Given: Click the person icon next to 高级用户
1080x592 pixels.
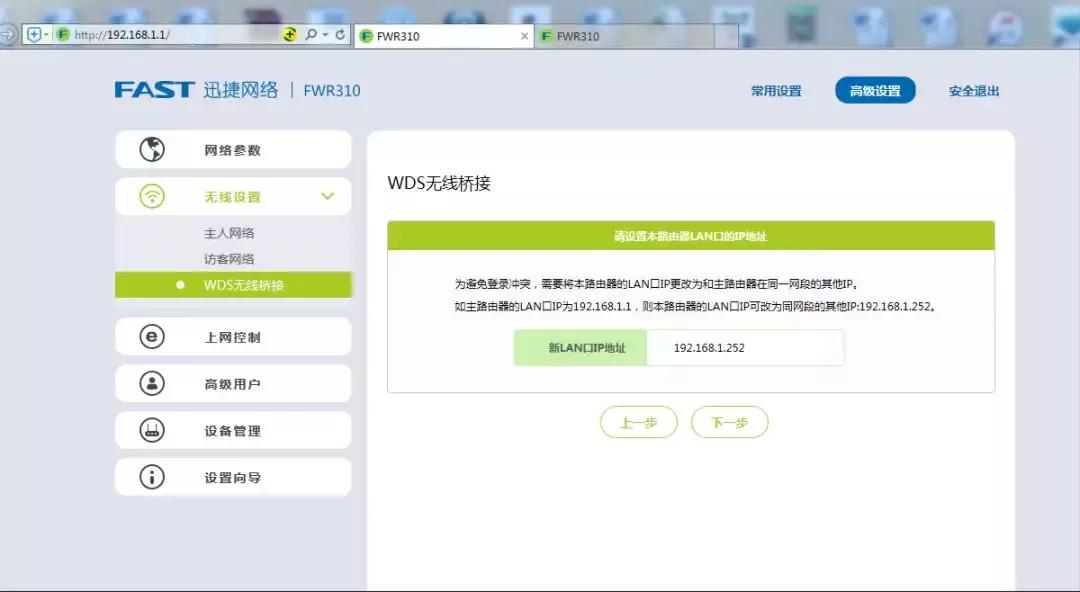Looking at the screenshot, I should coord(152,383).
